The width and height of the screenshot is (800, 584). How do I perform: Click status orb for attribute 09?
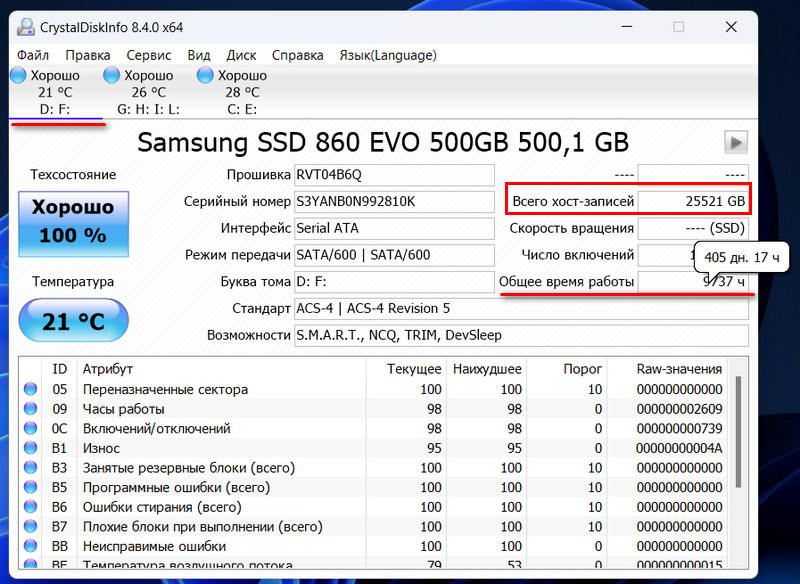(31, 409)
